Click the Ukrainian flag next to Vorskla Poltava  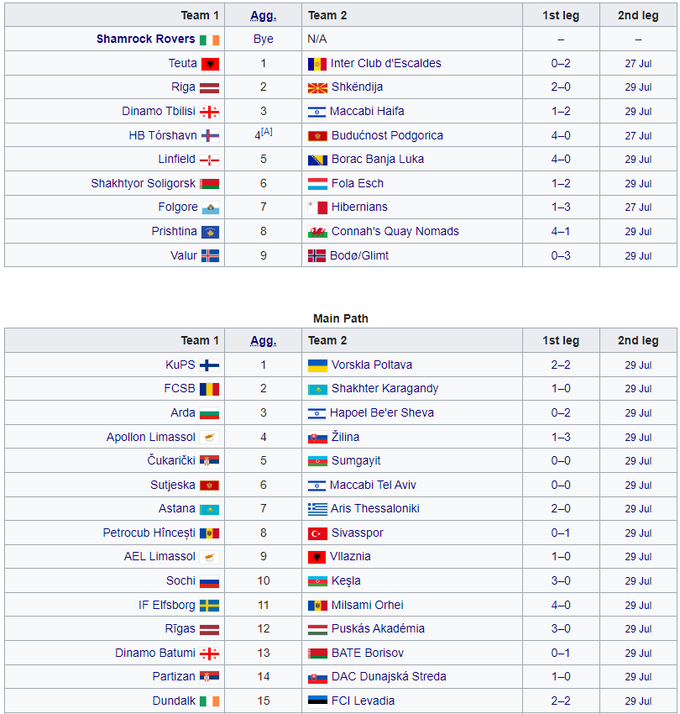tap(317, 365)
